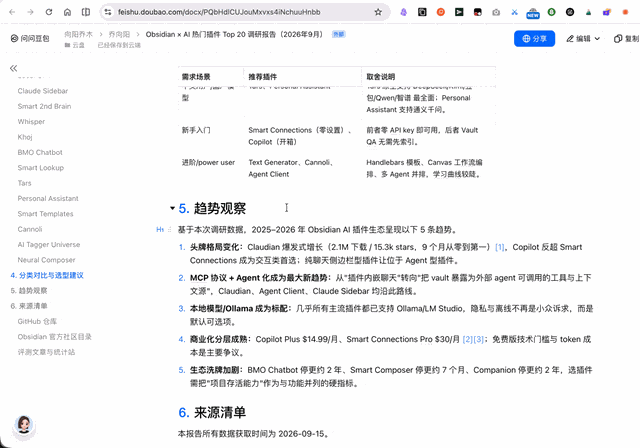Go back with the browser back arrow

point(12,12)
